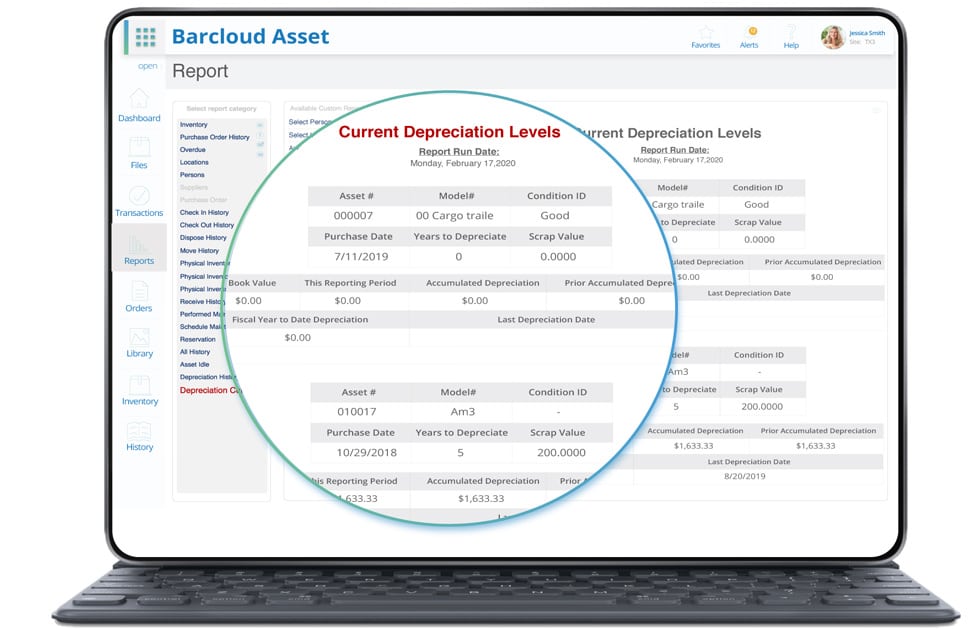Click the Barcloud Asset title
This screenshot has height=629, width=977.
click(250, 36)
